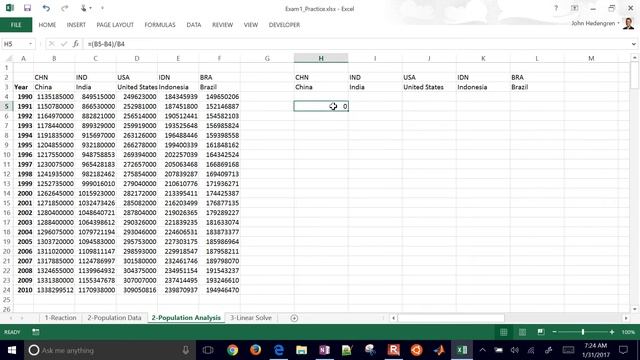This screenshot has height=360, width=640.
Task: Click the macro record icon in status bar
Action: pos(36,332)
